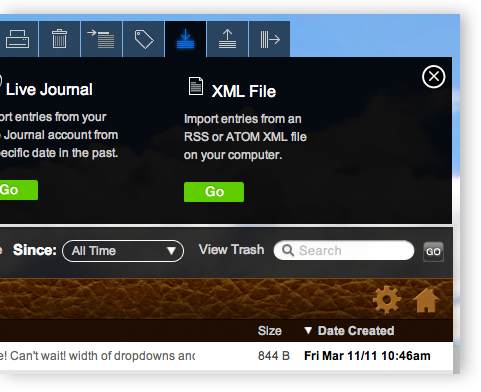Open the tag icon in toolbar
The height and width of the screenshot is (392, 481).
point(144,39)
